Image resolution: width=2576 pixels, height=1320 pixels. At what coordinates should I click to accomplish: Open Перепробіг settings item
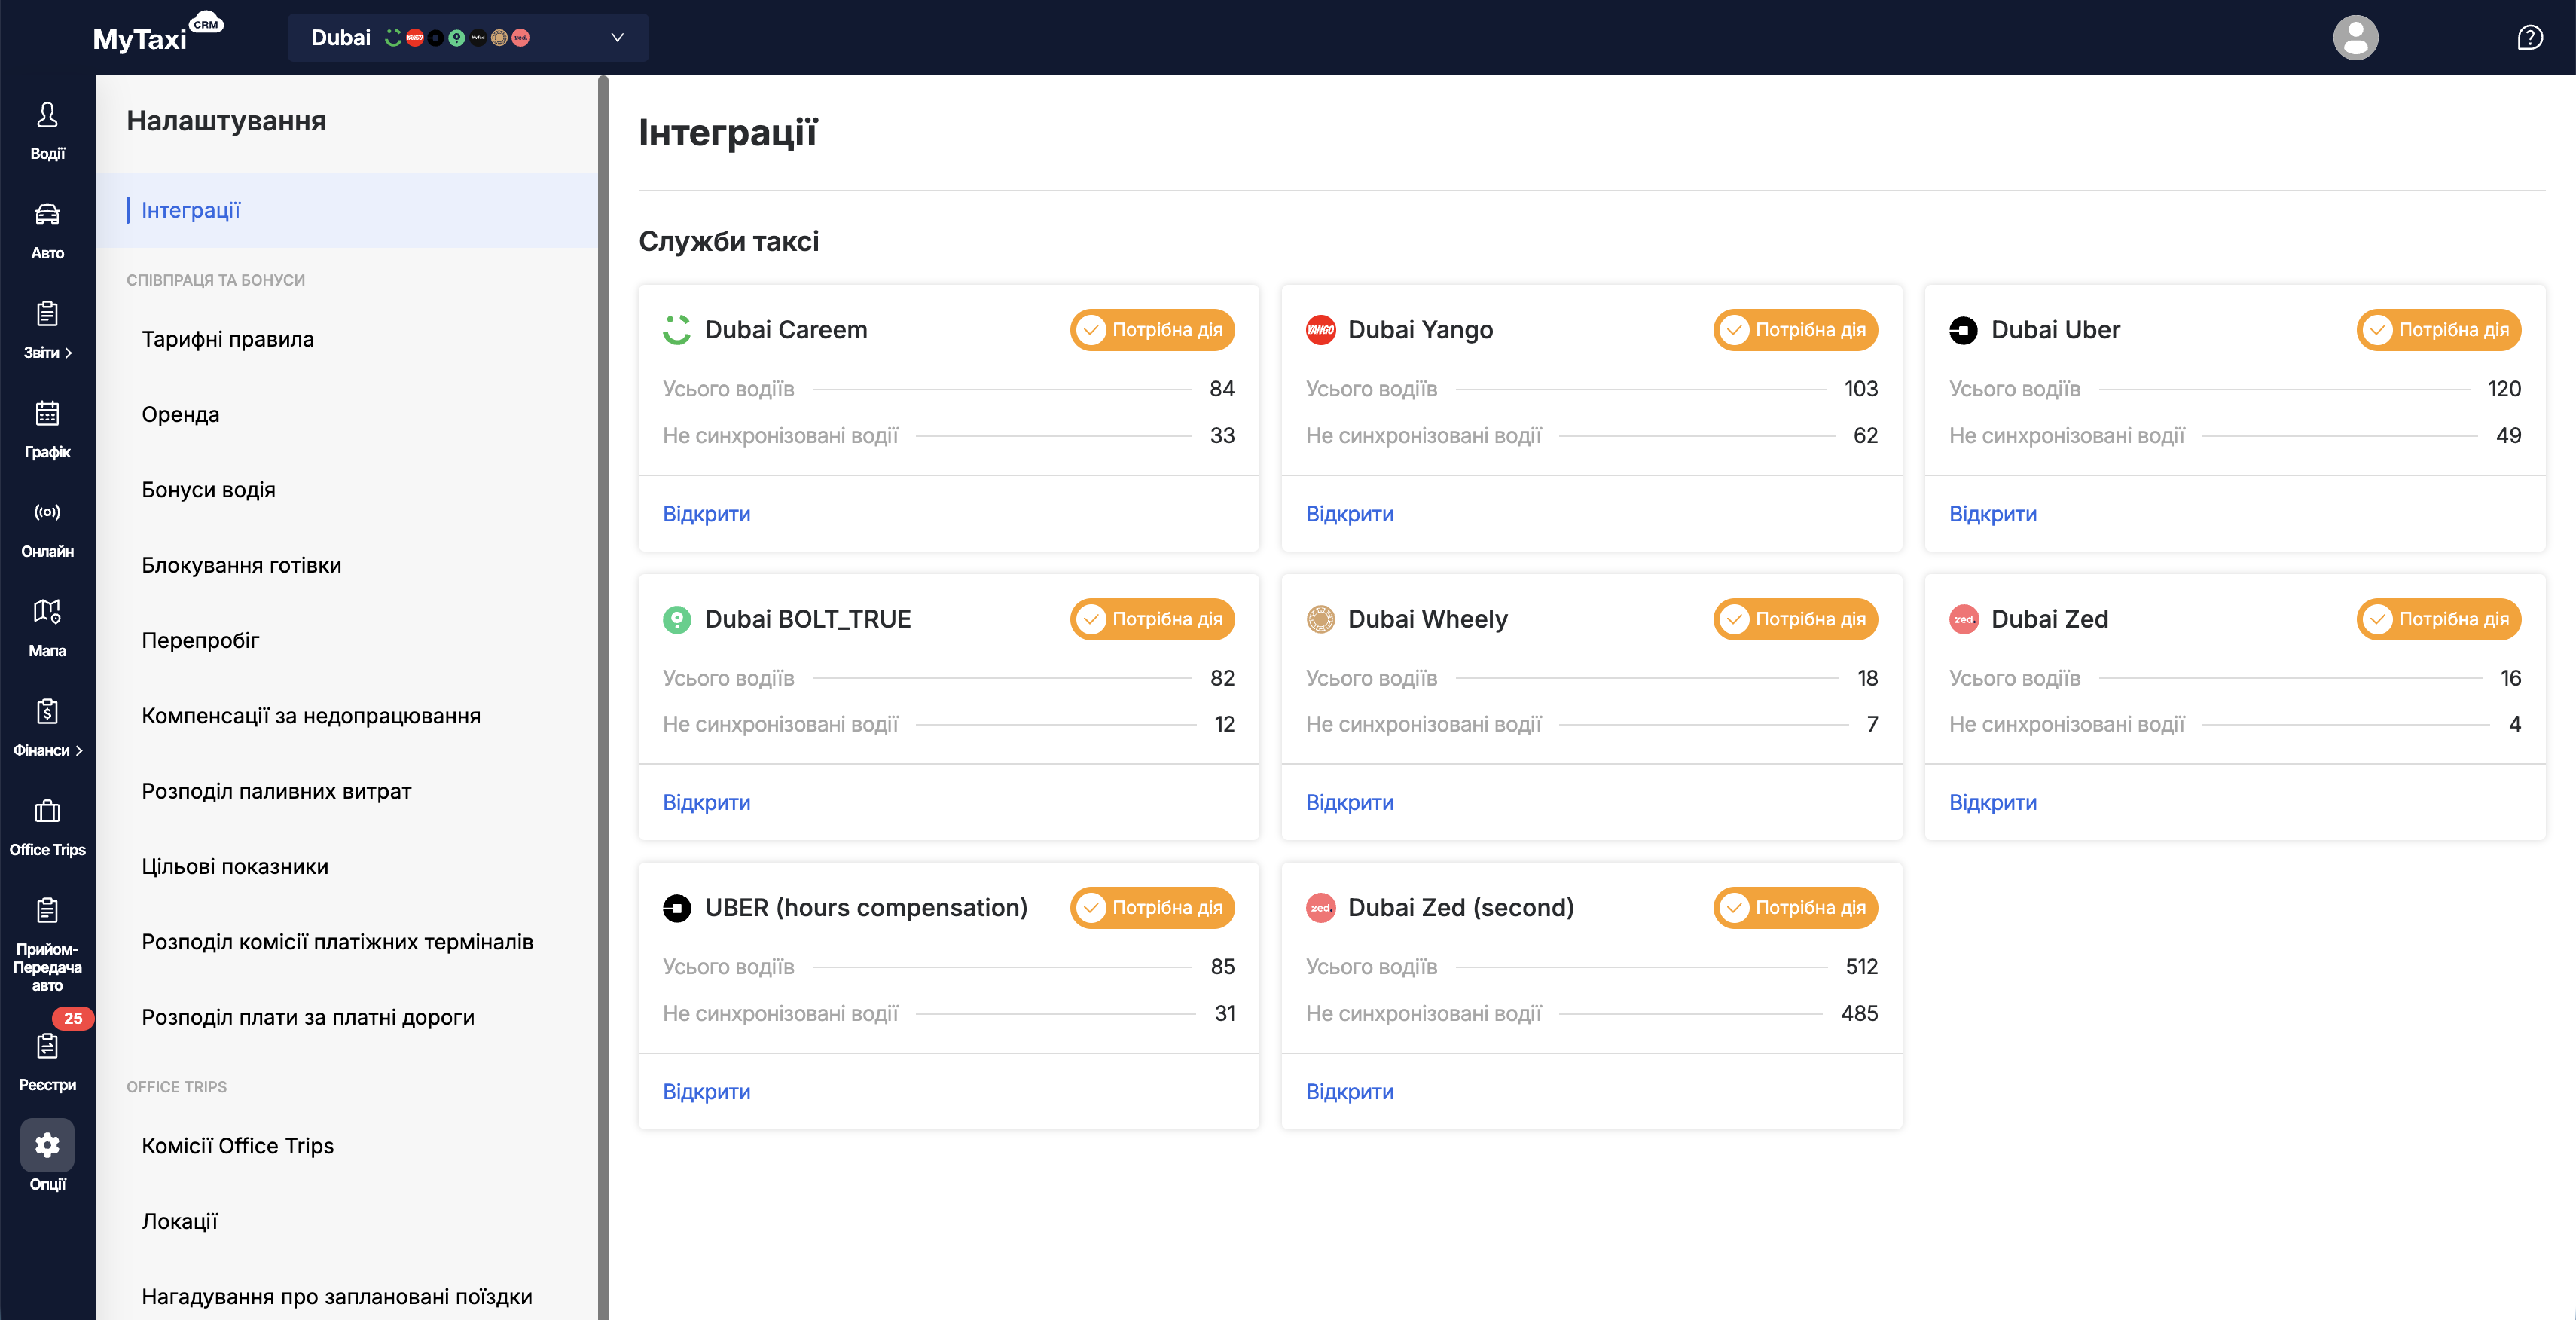coord(347,640)
